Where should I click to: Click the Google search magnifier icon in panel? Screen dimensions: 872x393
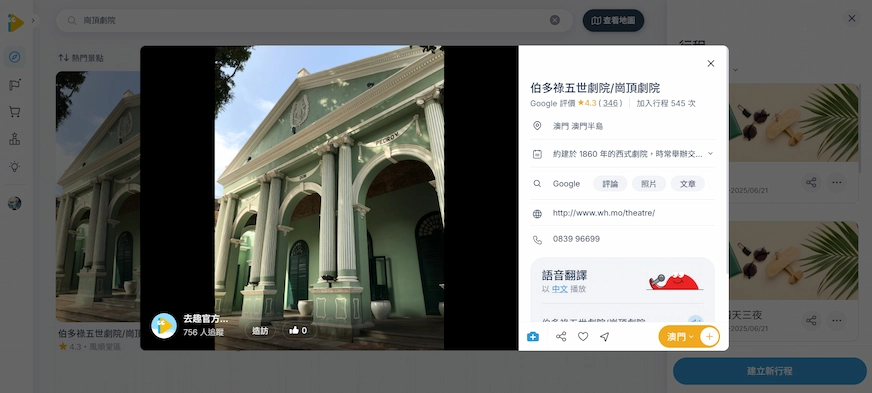pos(537,184)
